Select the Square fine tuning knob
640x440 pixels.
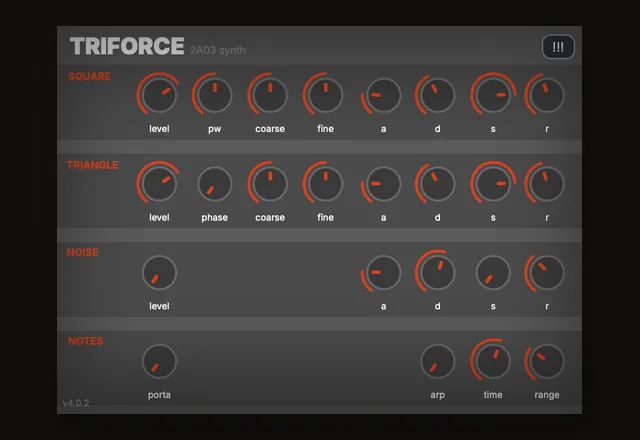[x=325, y=95]
